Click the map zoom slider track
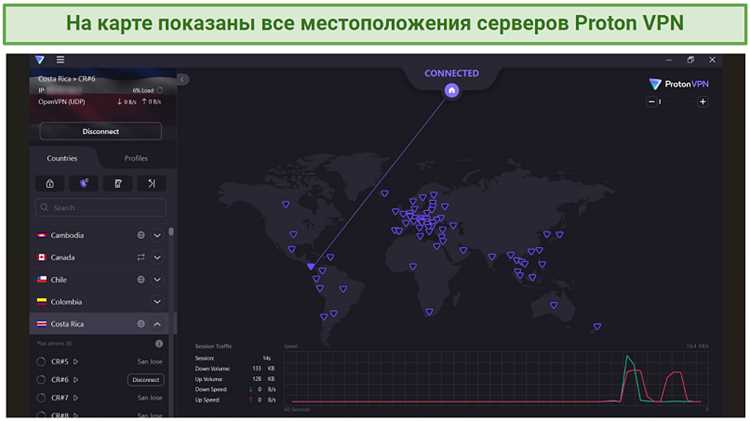The image size is (750, 421). click(678, 101)
